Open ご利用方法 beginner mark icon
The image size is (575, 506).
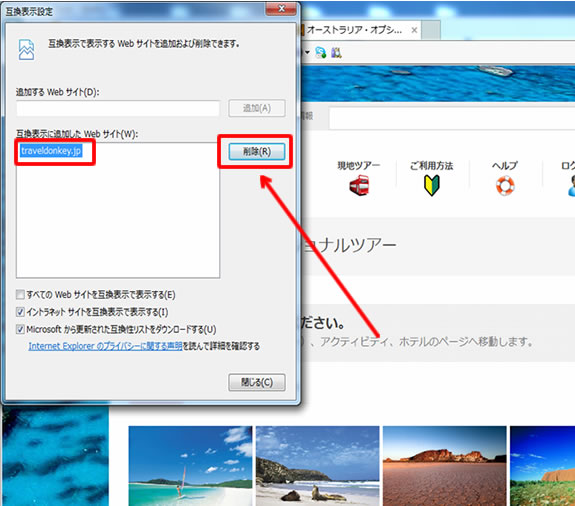point(432,185)
